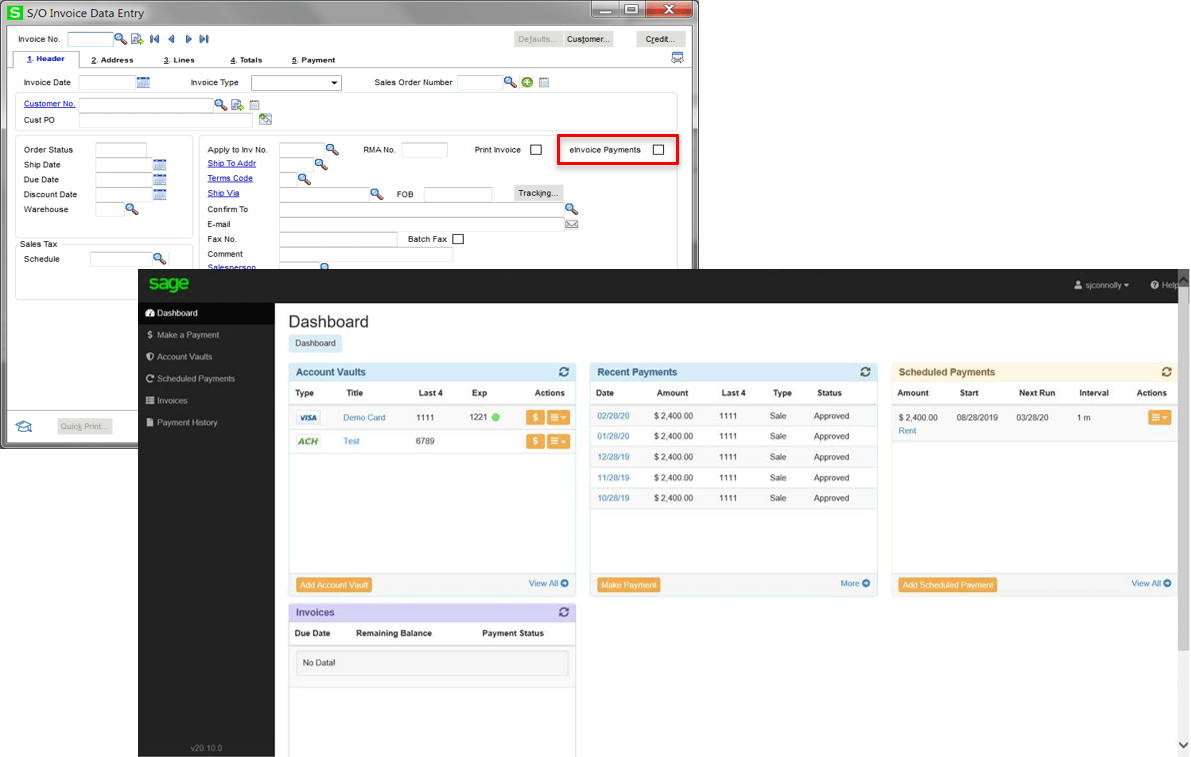The image size is (1191, 757).
Task: Click More link in Recent Payments
Action: 855,584
